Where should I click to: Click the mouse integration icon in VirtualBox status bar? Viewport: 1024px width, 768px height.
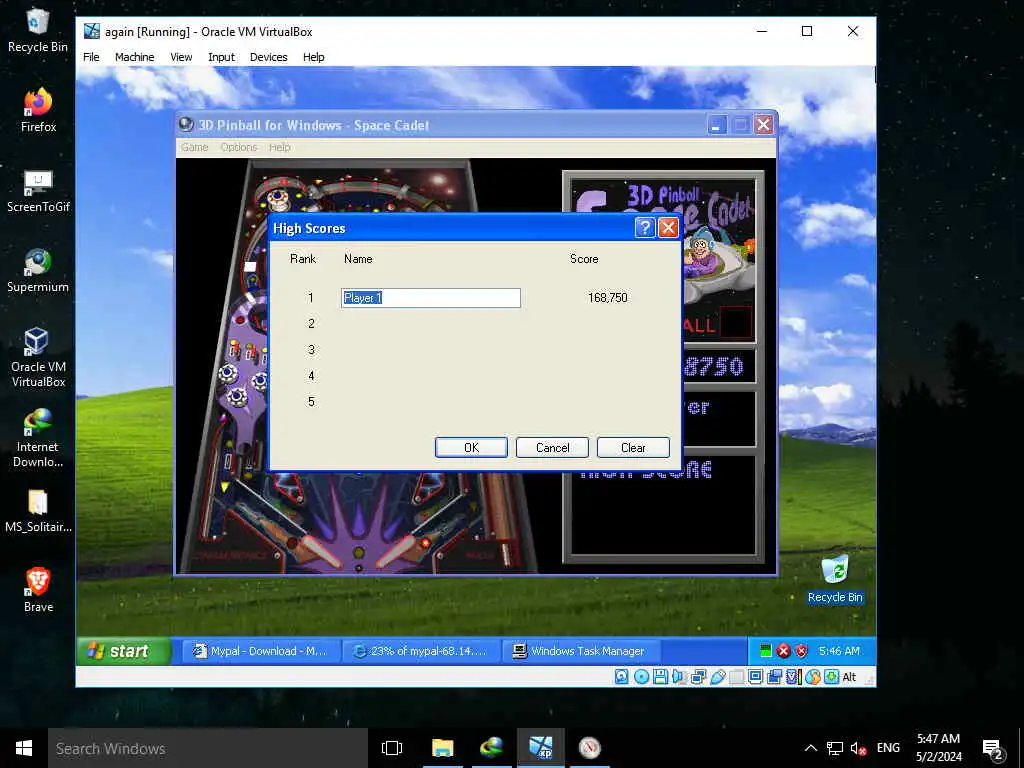pyautogui.click(x=812, y=677)
